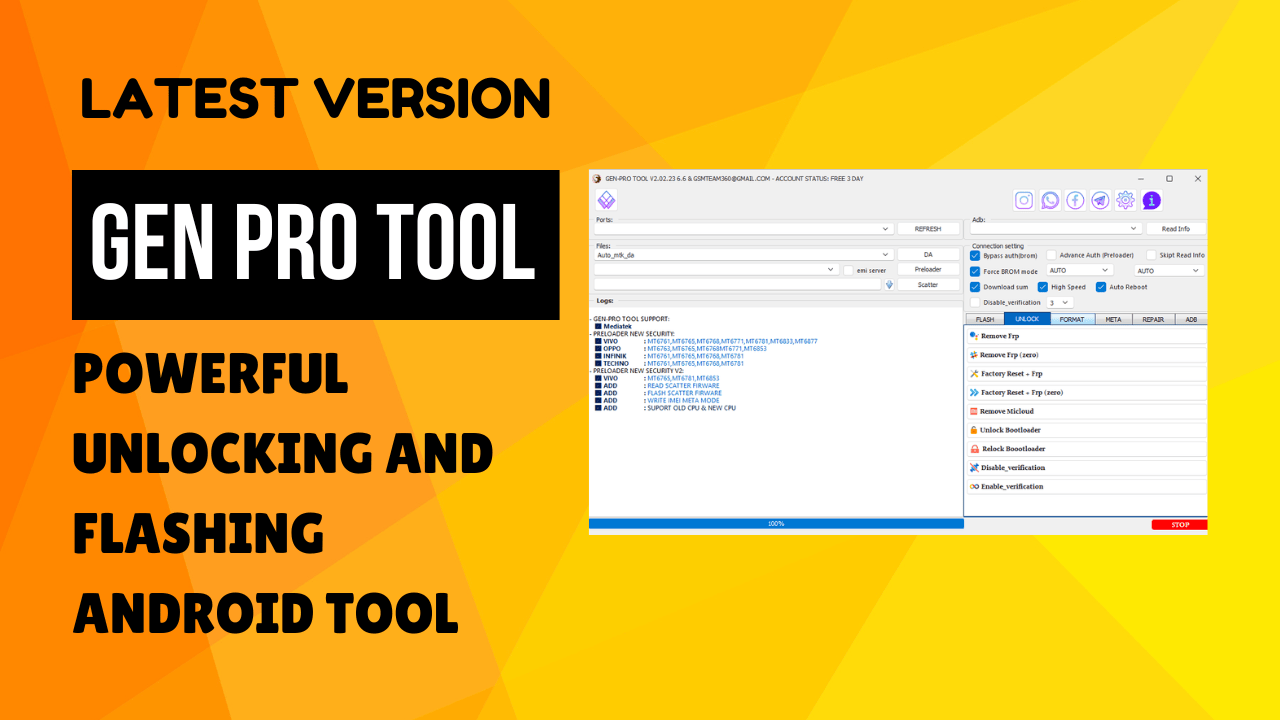Viewport: 1280px width, 720px height.
Task: Open the FORMAT tab
Action: point(1072,319)
